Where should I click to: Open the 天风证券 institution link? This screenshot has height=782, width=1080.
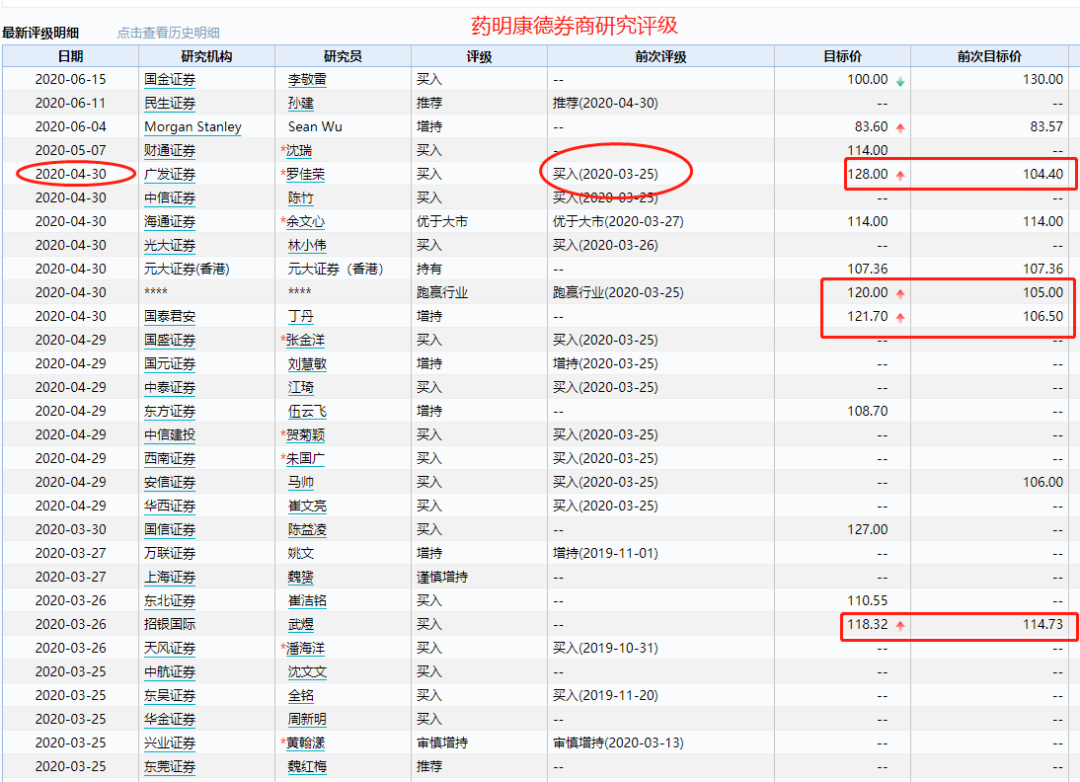[169, 648]
